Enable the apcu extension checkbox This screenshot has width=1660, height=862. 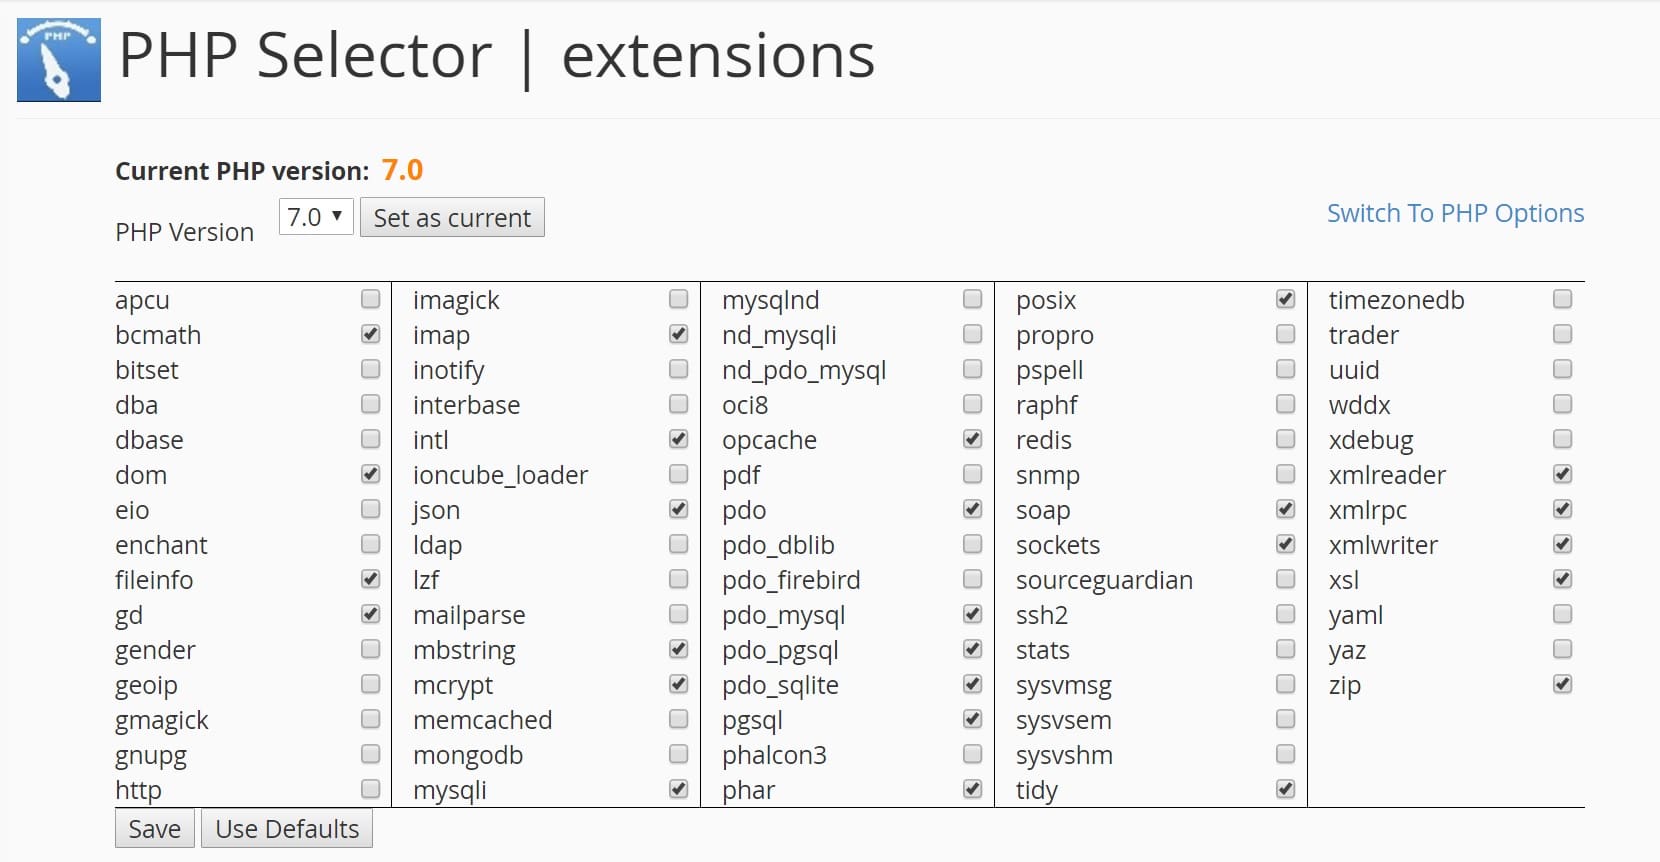(x=370, y=299)
